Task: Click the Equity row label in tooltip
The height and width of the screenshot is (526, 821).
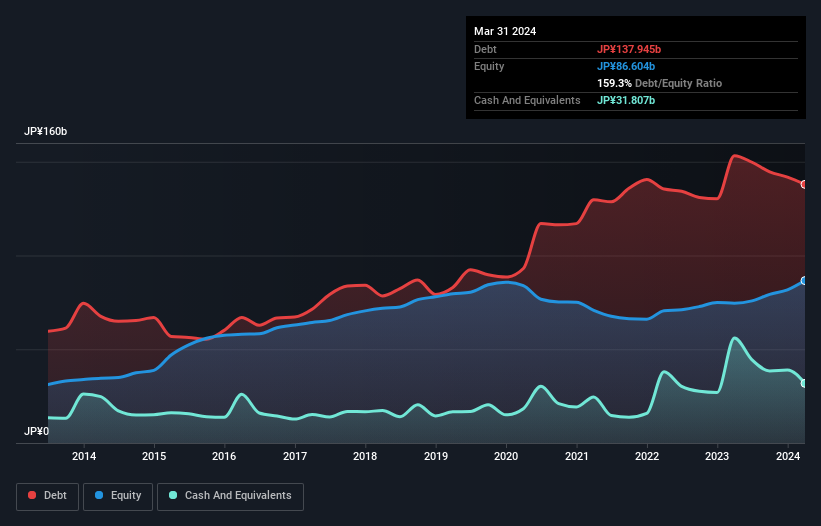Action: click(489, 66)
